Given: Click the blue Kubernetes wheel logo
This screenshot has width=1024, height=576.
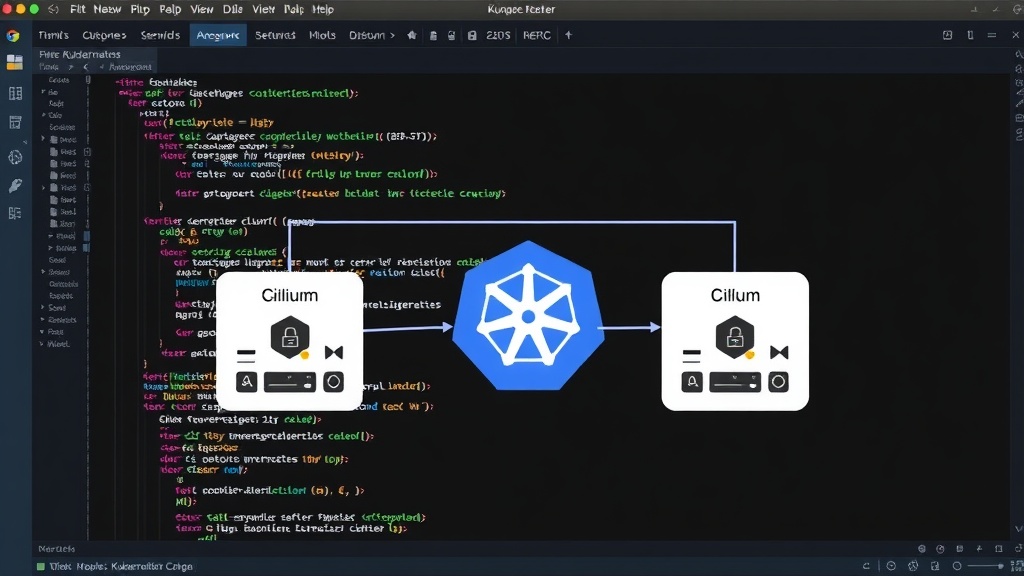Looking at the screenshot, I should 528,317.
